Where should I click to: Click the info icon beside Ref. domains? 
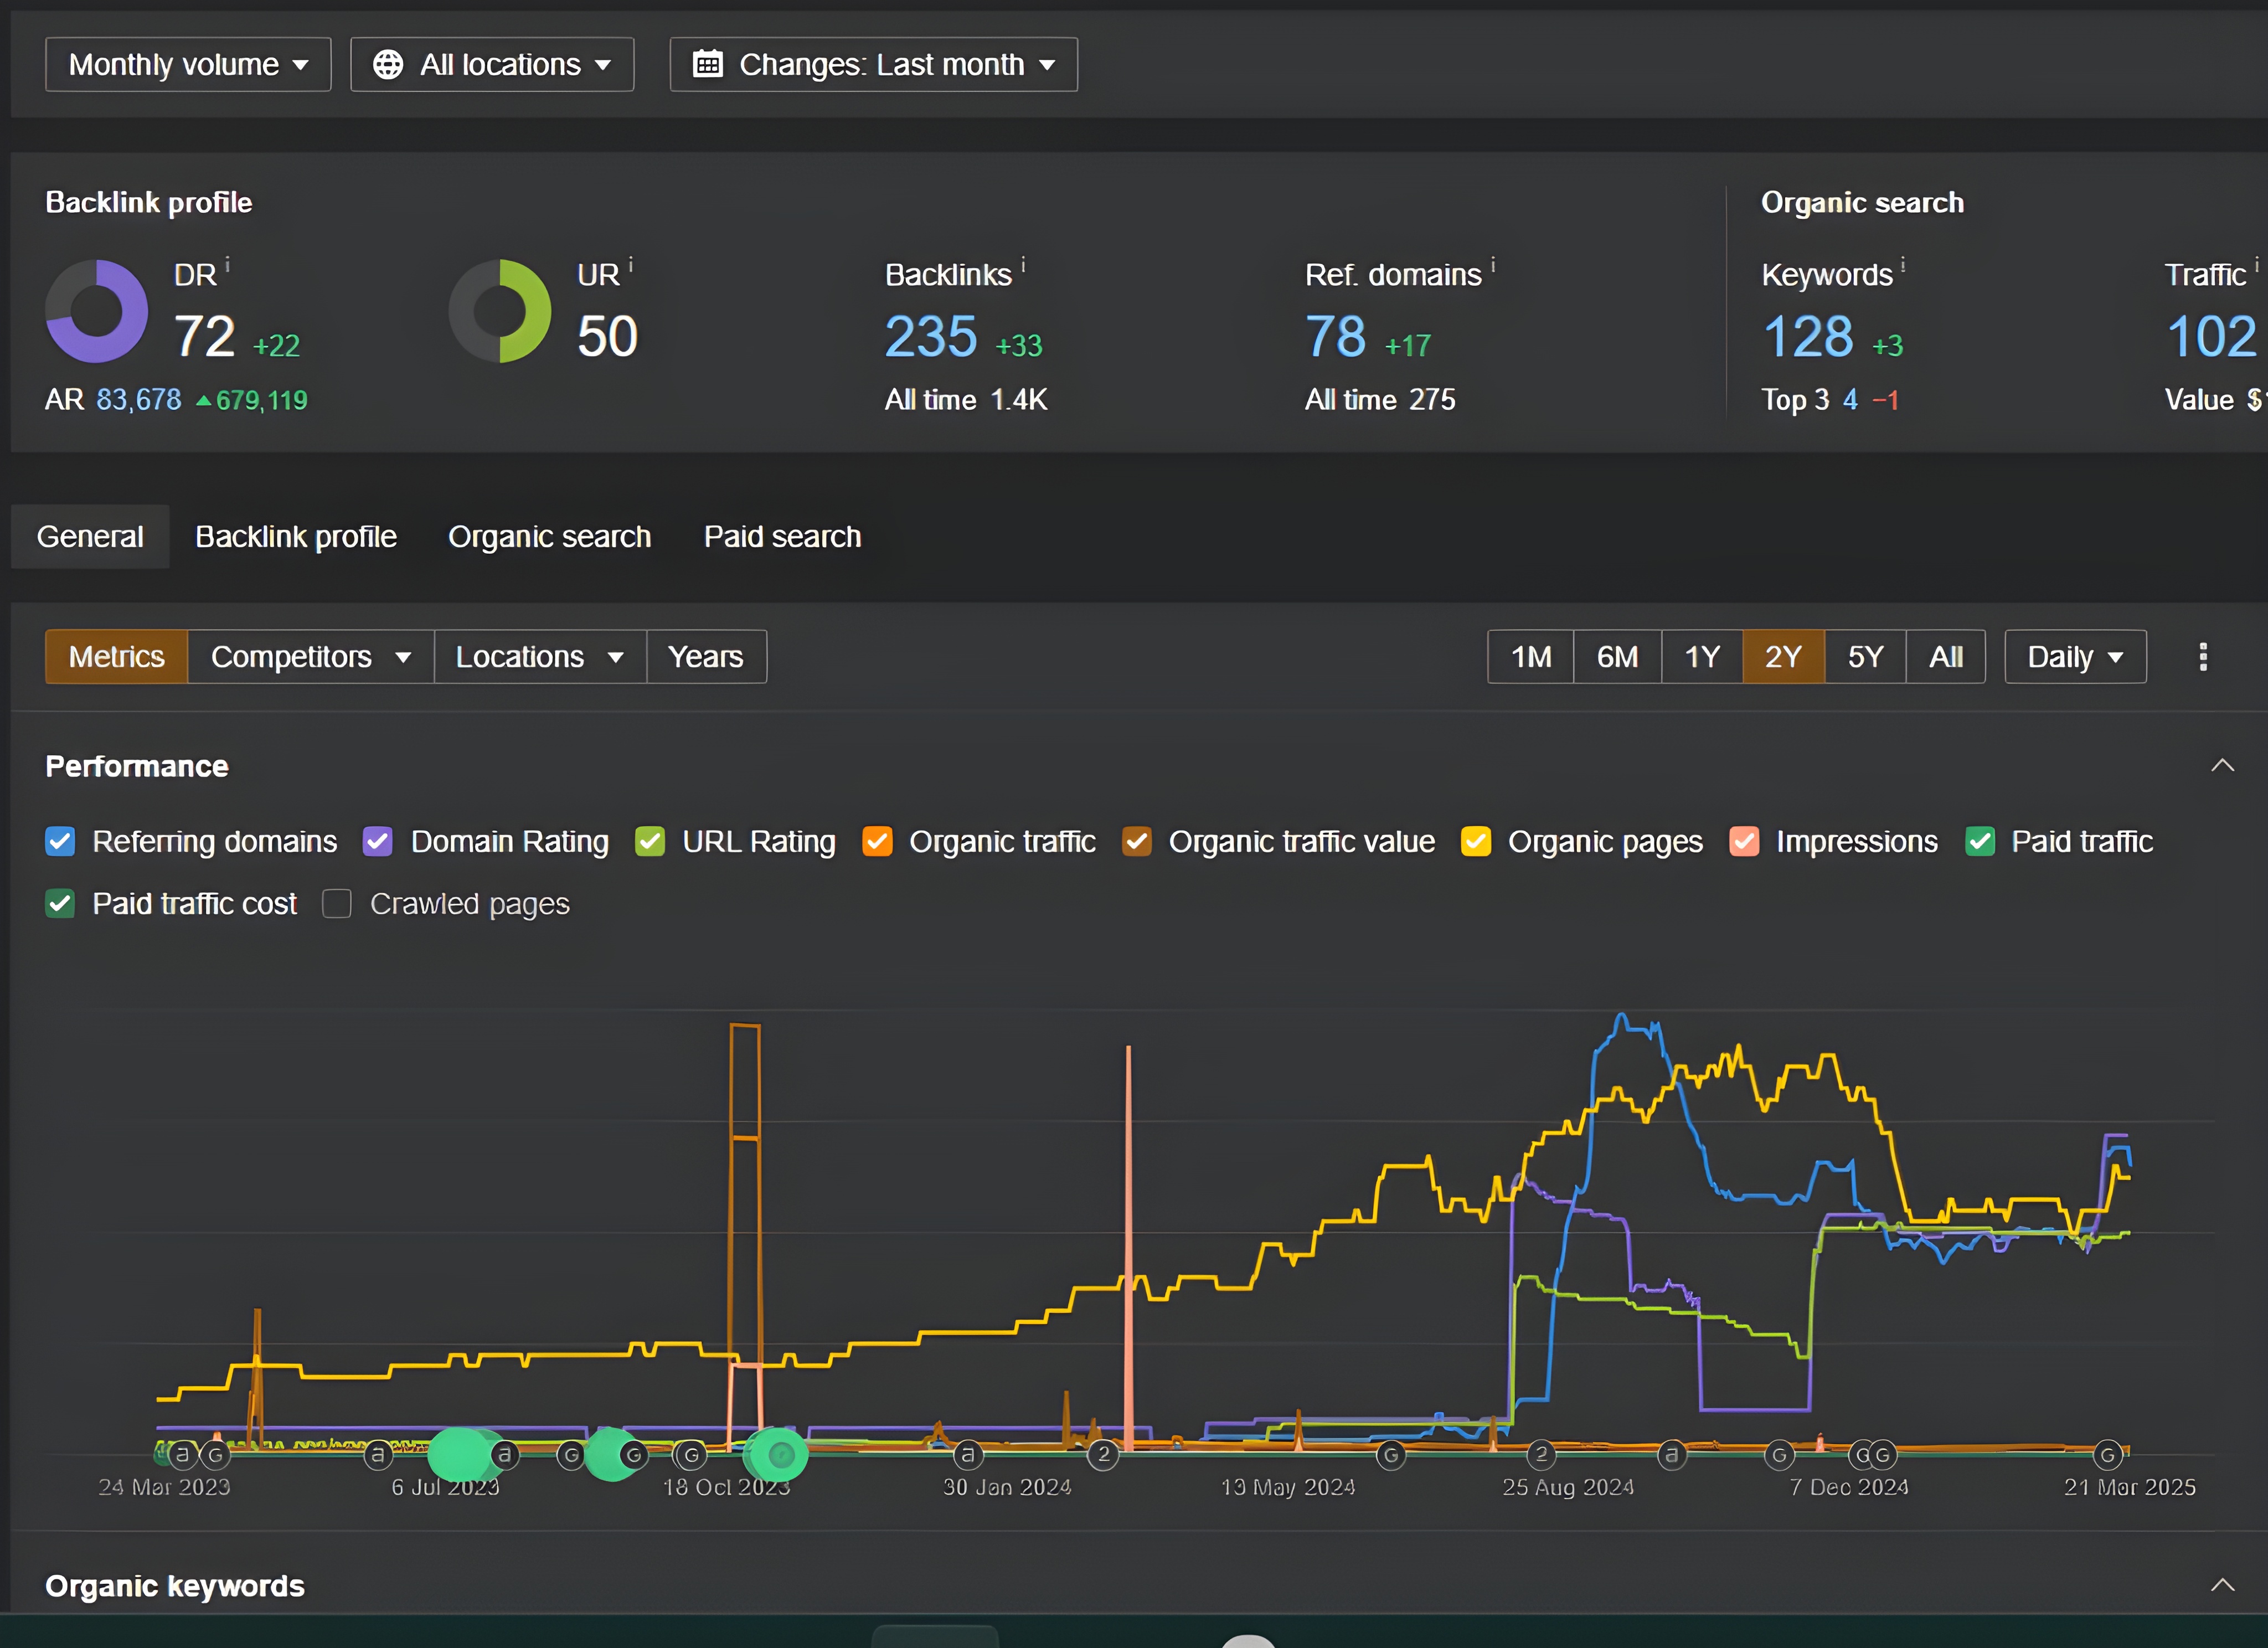[1493, 265]
